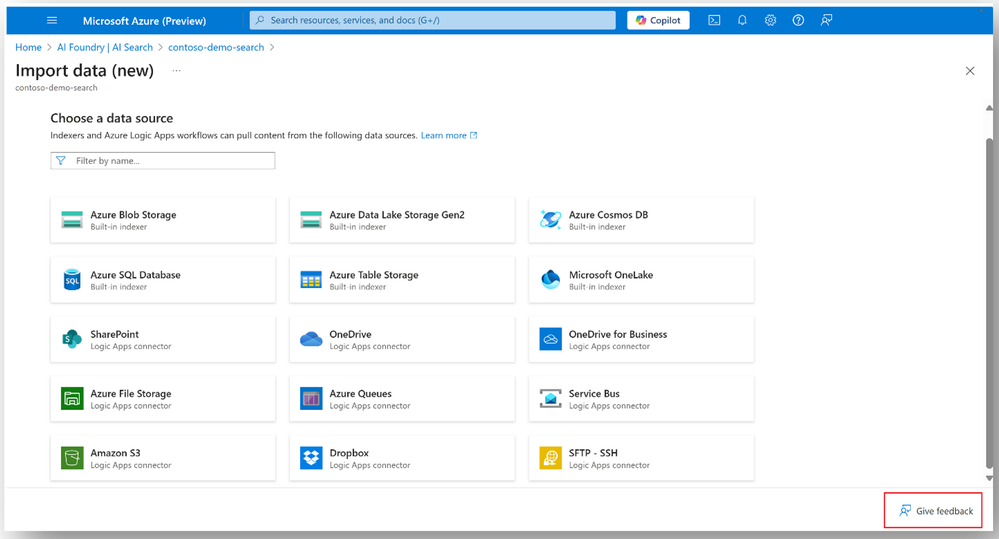Expand the ellipsis menu beside Import data
999x539 pixels.
177,71
